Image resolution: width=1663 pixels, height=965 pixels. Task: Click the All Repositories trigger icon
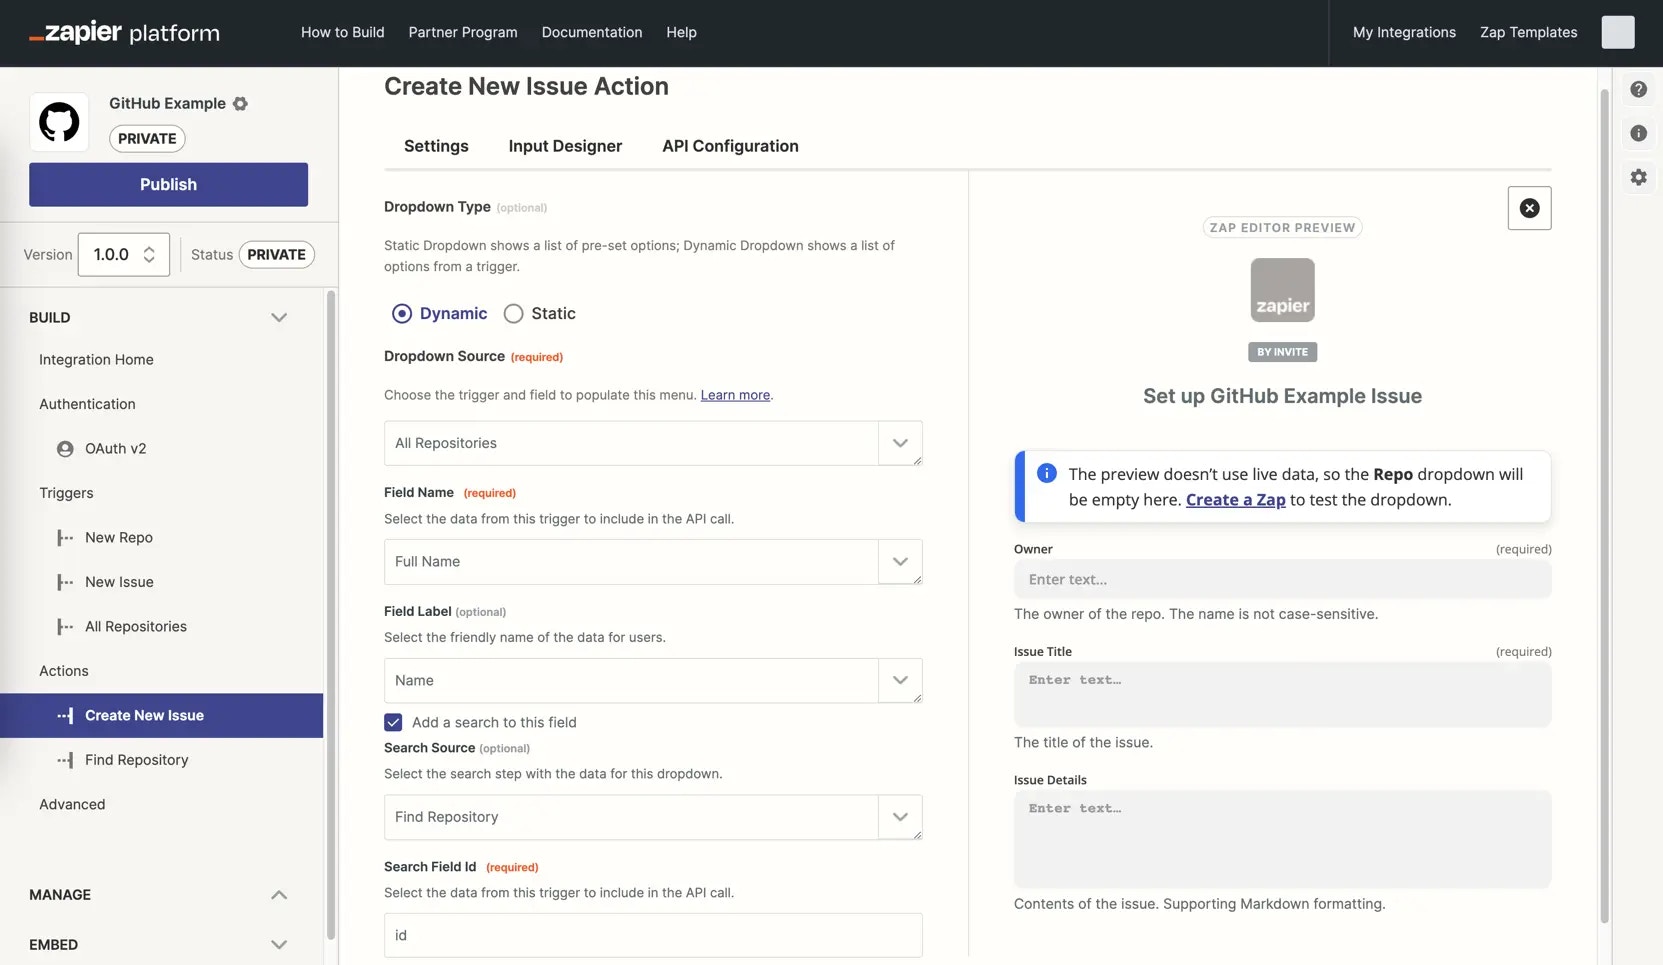tap(65, 627)
